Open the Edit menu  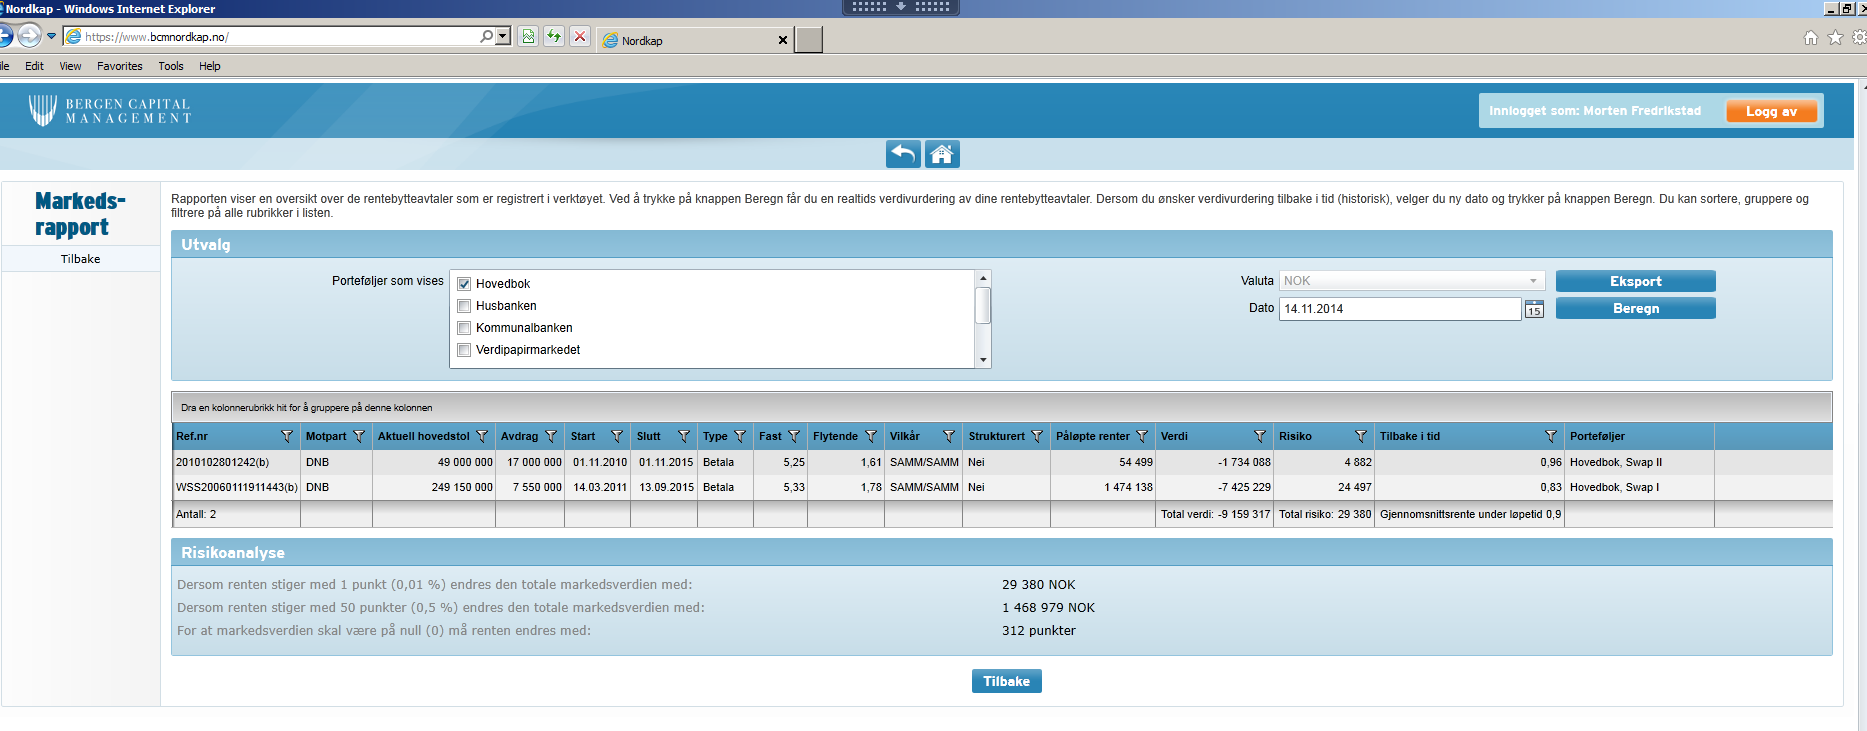pyautogui.click(x=34, y=66)
